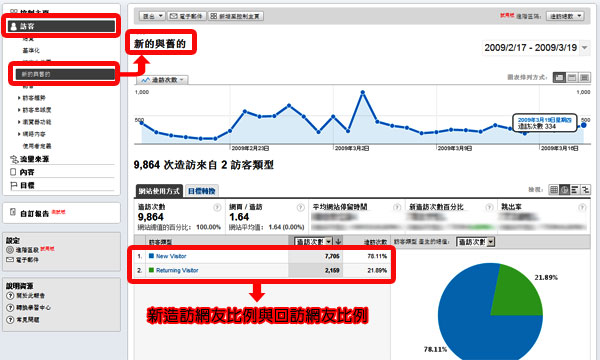Click help icon beside 新造訪次數百分比 metric
Screen dimensions: 600x360
pyautogui.click(x=489, y=207)
